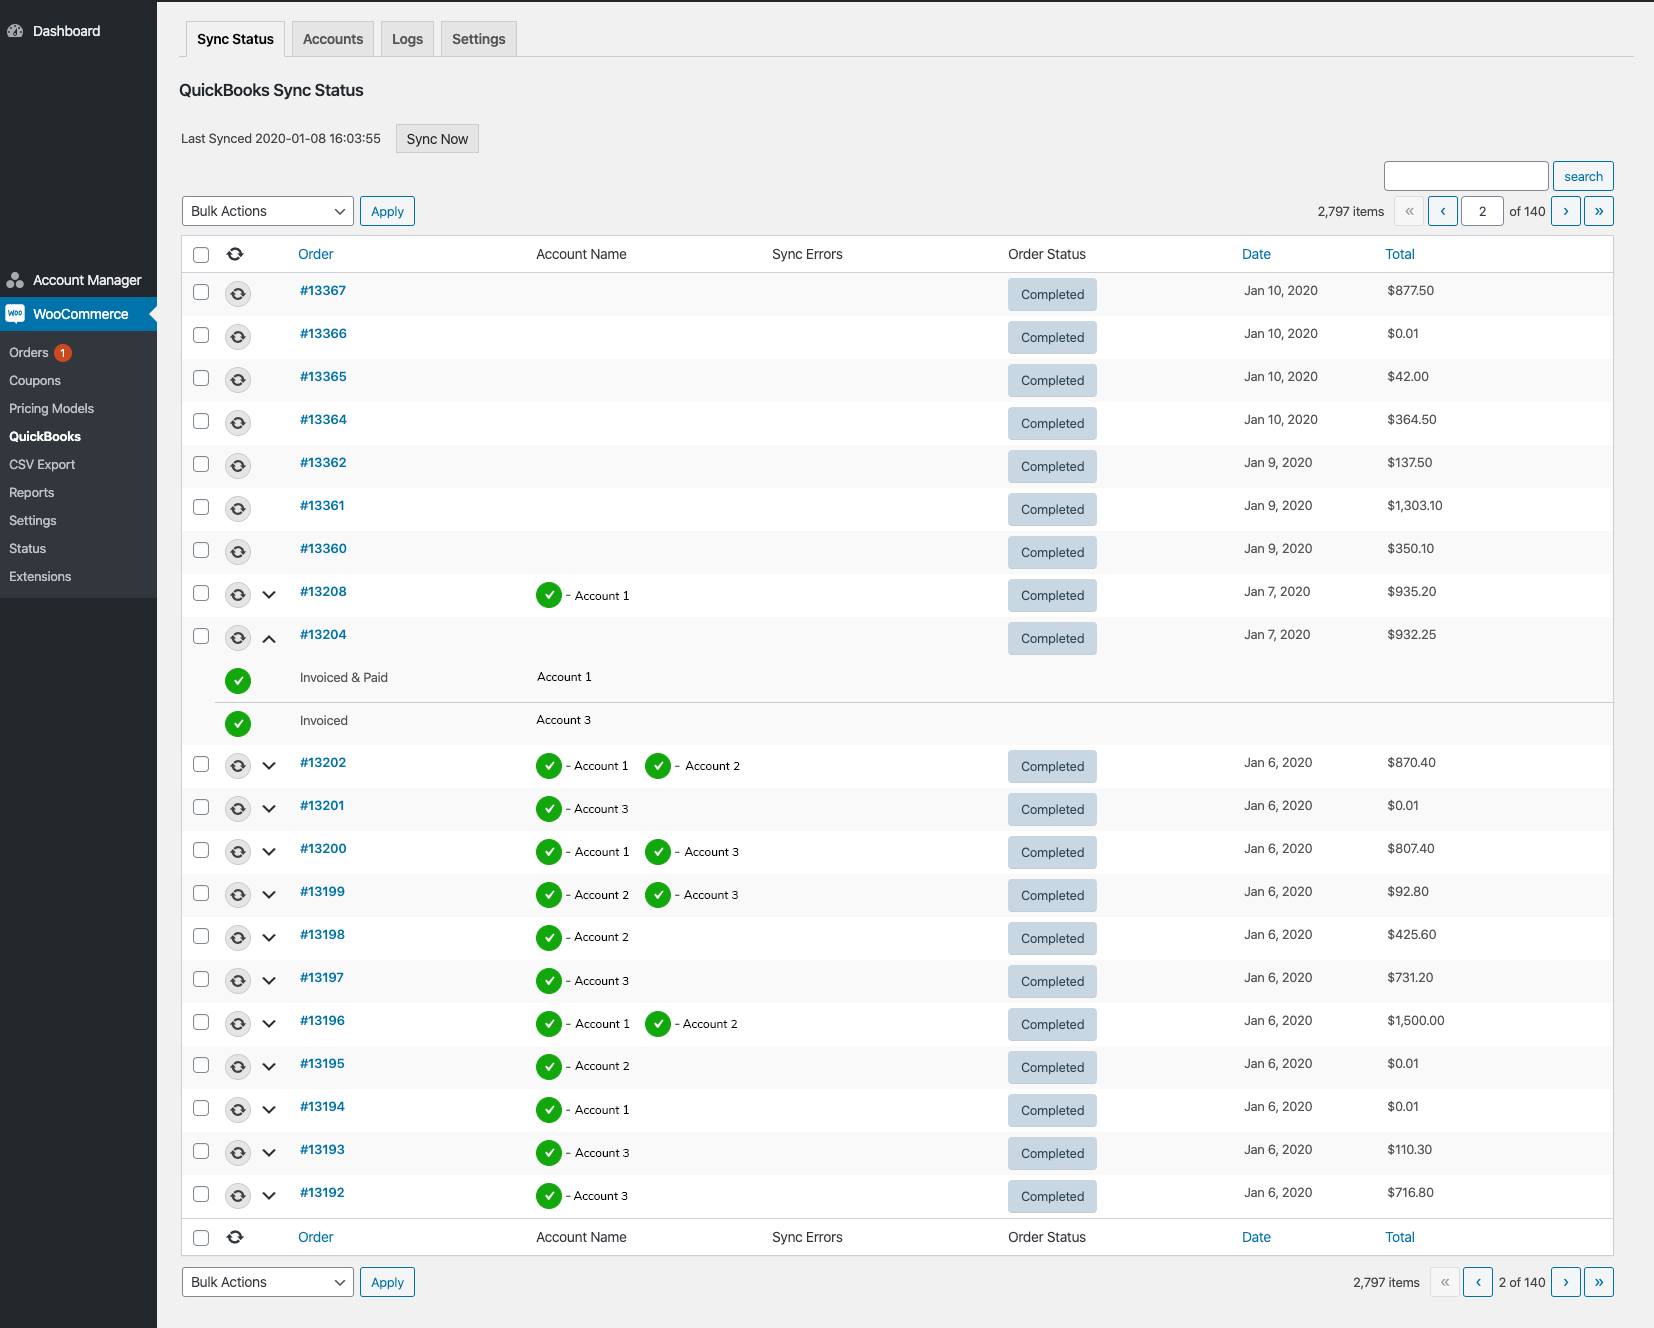The image size is (1654, 1328).
Task: Click the sync icon for order #13204
Action: (238, 638)
